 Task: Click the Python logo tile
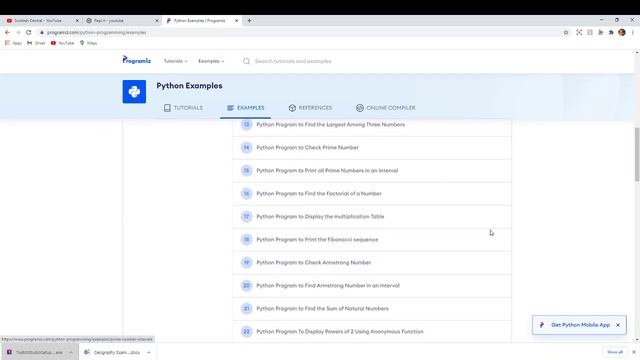pyautogui.click(x=134, y=91)
